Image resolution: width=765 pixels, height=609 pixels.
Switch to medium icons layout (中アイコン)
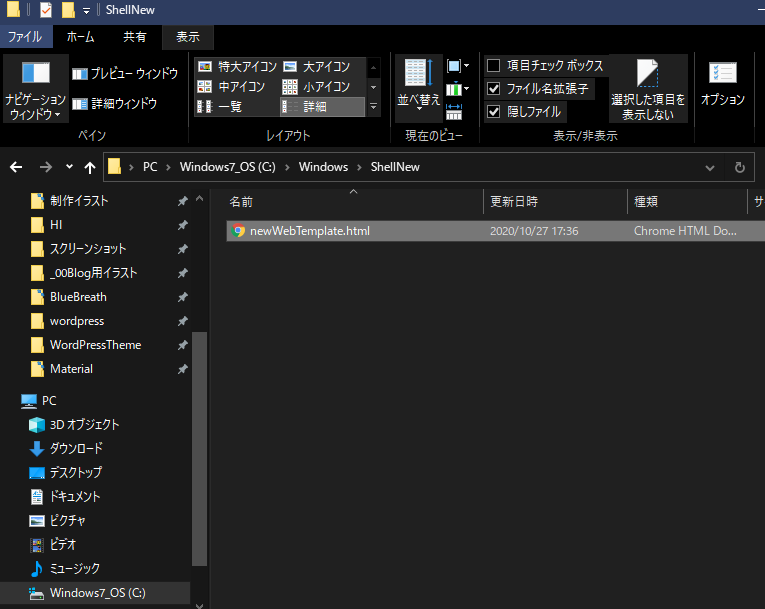click(231, 87)
